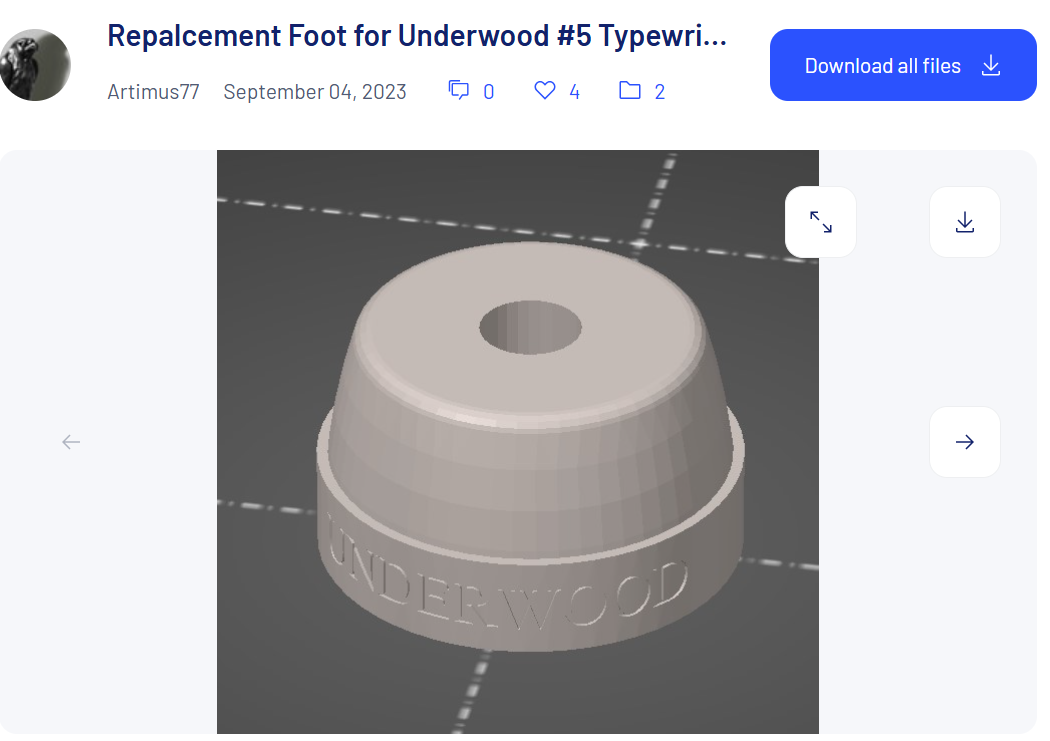The height and width of the screenshot is (741, 1050).
Task: Click the September 04, 2023 upload date
Action: coord(314,91)
